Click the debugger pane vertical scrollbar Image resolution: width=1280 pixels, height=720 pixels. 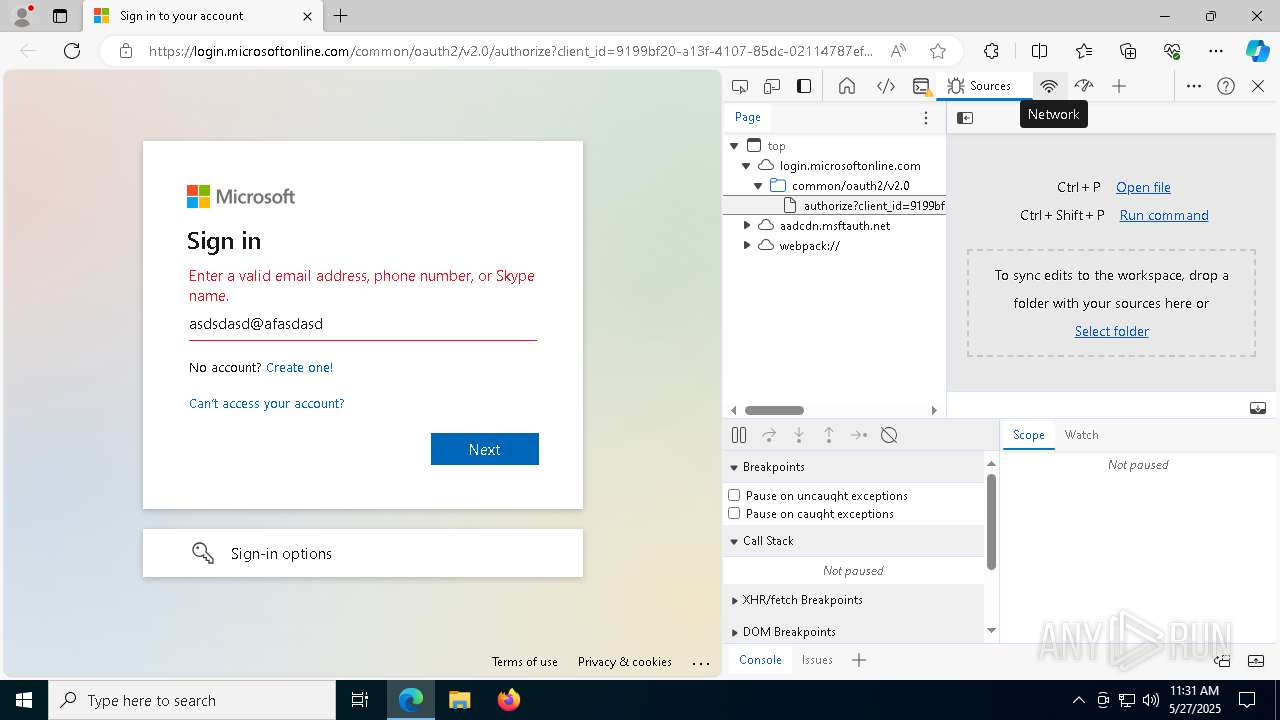(x=991, y=522)
